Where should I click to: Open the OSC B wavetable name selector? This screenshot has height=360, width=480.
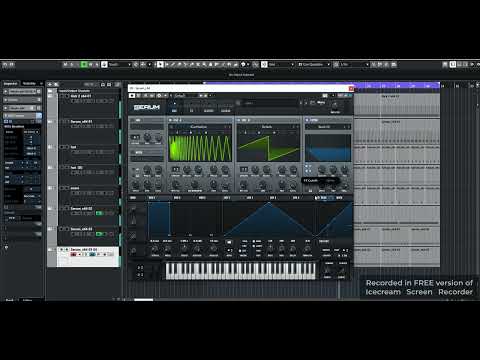click(267, 127)
